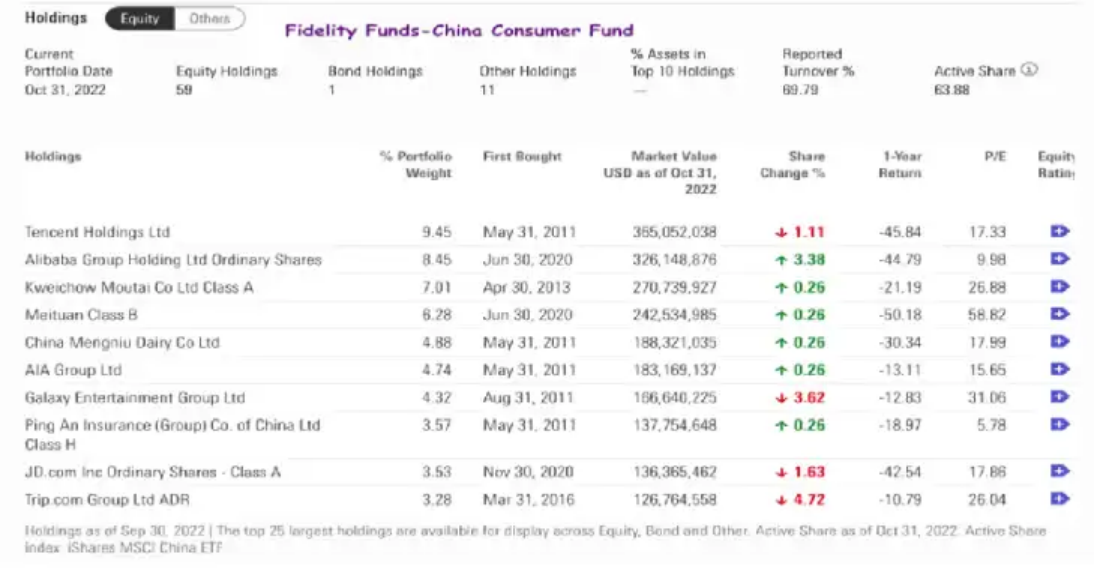Click the Active Share info icon
This screenshot has width=1094, height=569.
point(1030,70)
